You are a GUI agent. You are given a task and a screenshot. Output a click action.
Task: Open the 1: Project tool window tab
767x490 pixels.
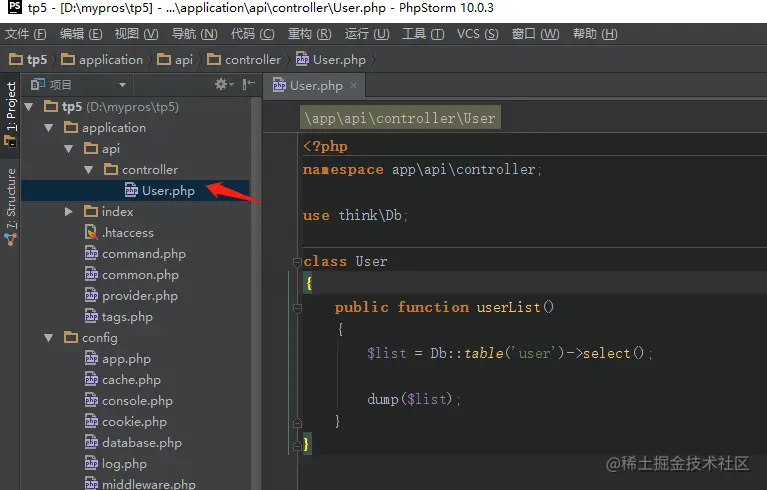point(10,113)
